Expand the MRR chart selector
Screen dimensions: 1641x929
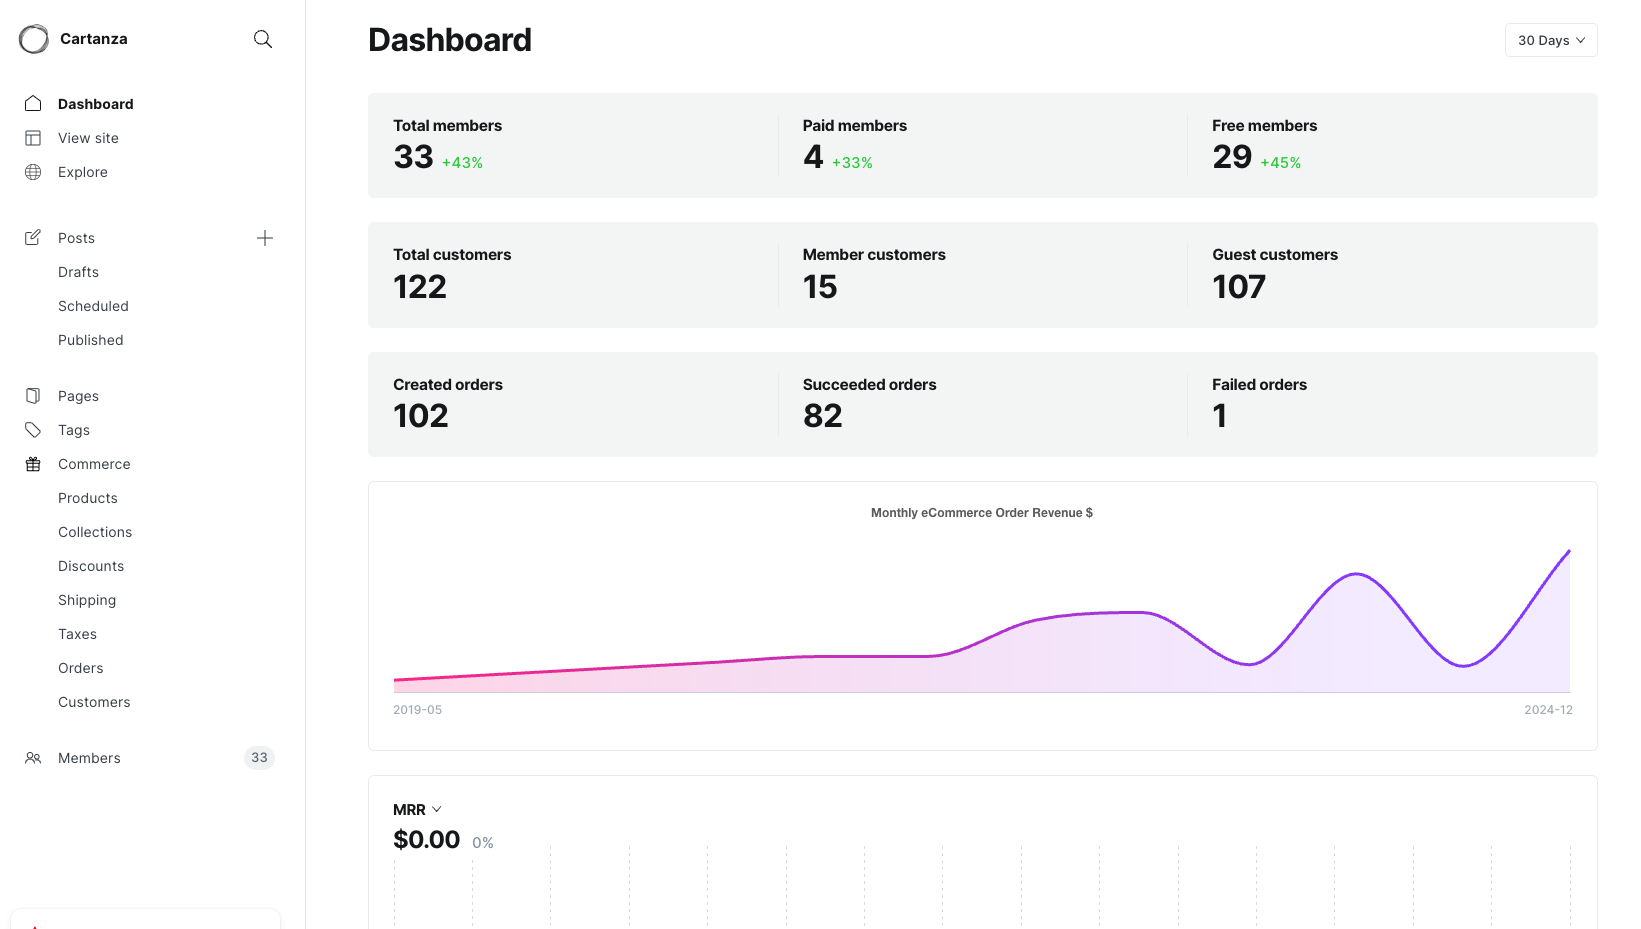click(417, 810)
